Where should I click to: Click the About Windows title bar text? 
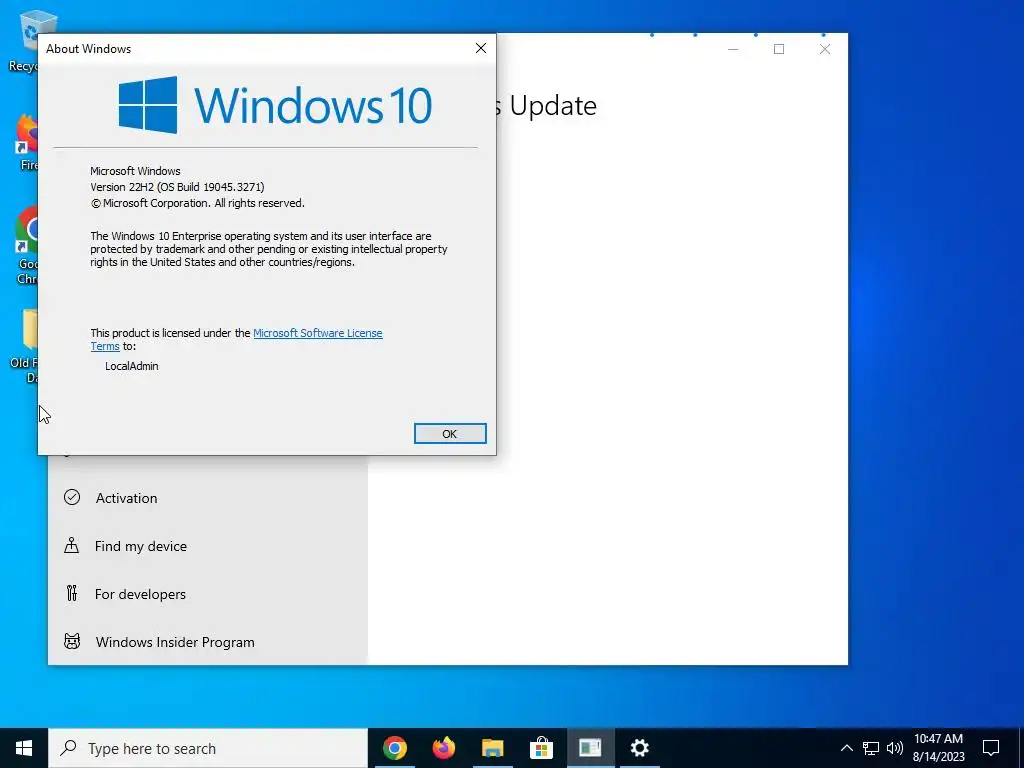pos(88,49)
